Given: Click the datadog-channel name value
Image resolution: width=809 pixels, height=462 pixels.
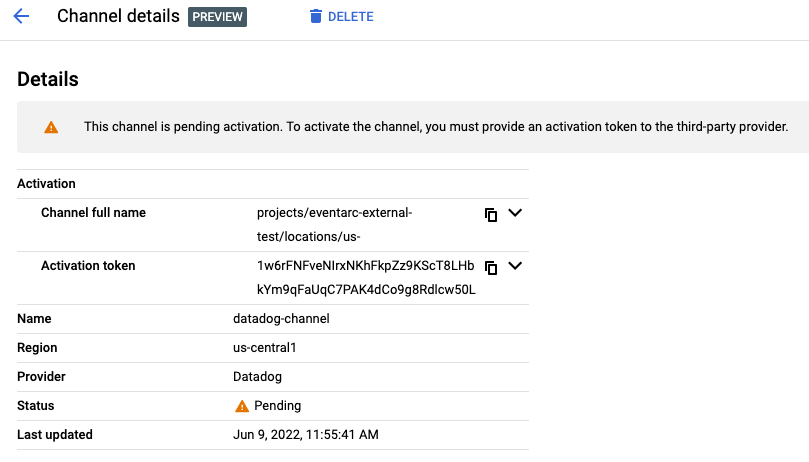Looking at the screenshot, I should tap(281, 319).
